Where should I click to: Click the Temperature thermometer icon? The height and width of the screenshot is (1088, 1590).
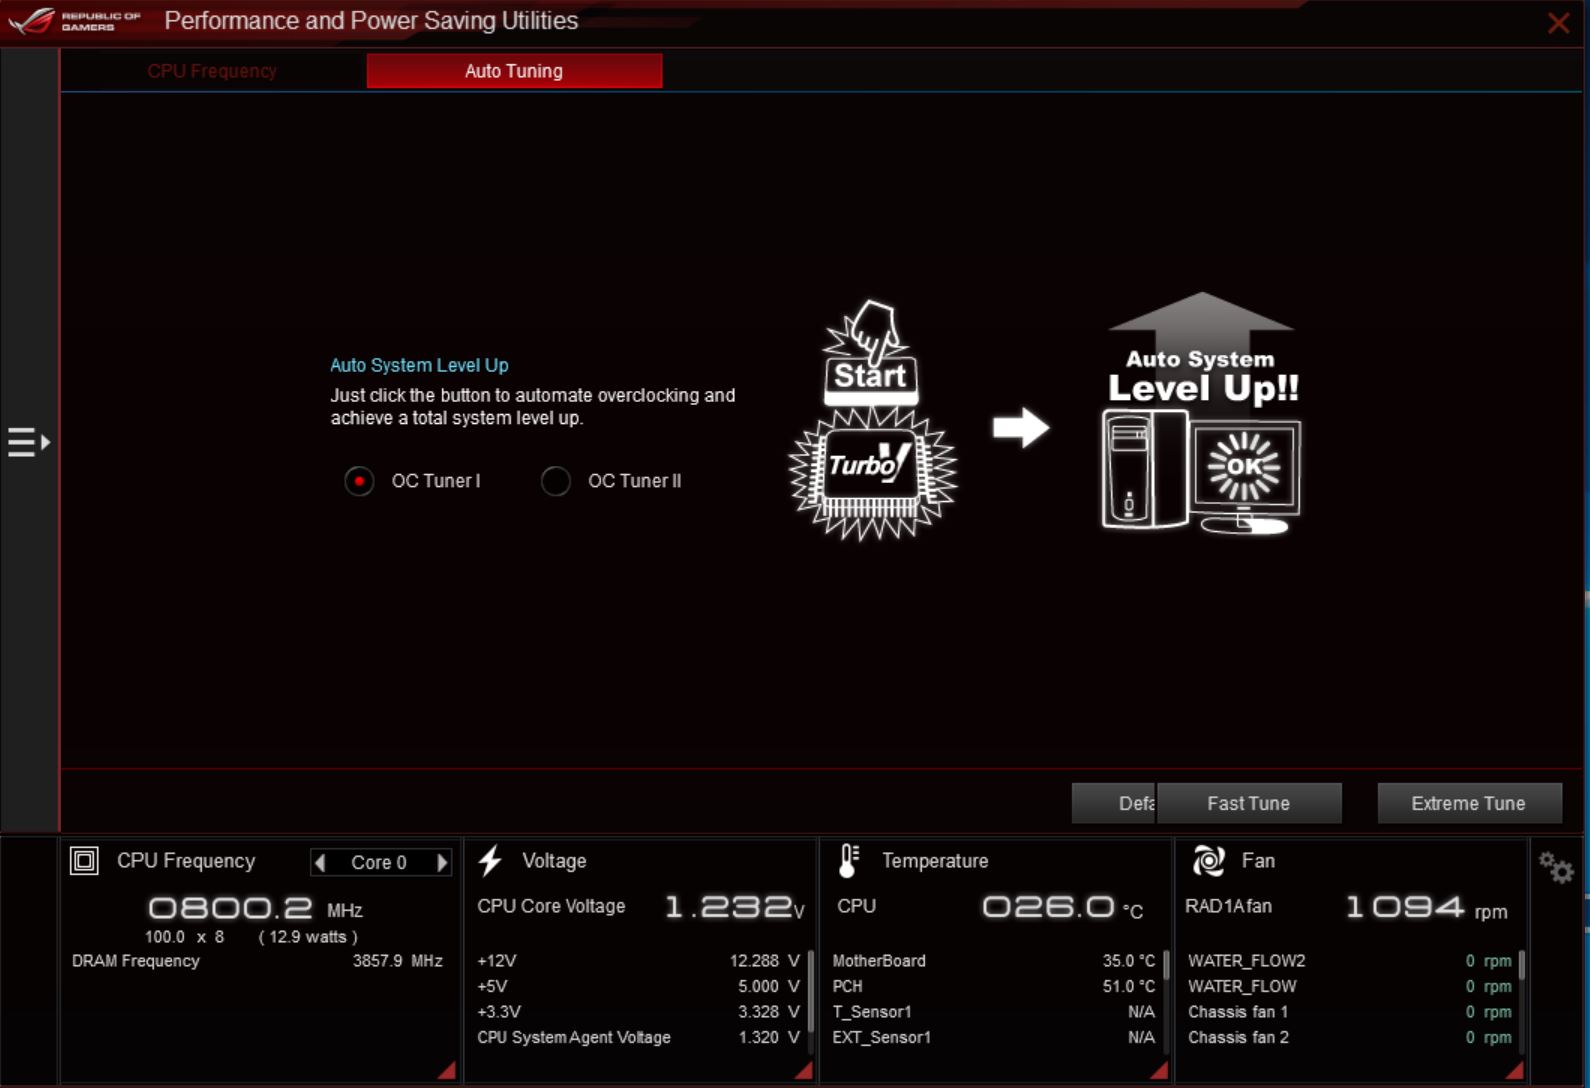(x=848, y=861)
